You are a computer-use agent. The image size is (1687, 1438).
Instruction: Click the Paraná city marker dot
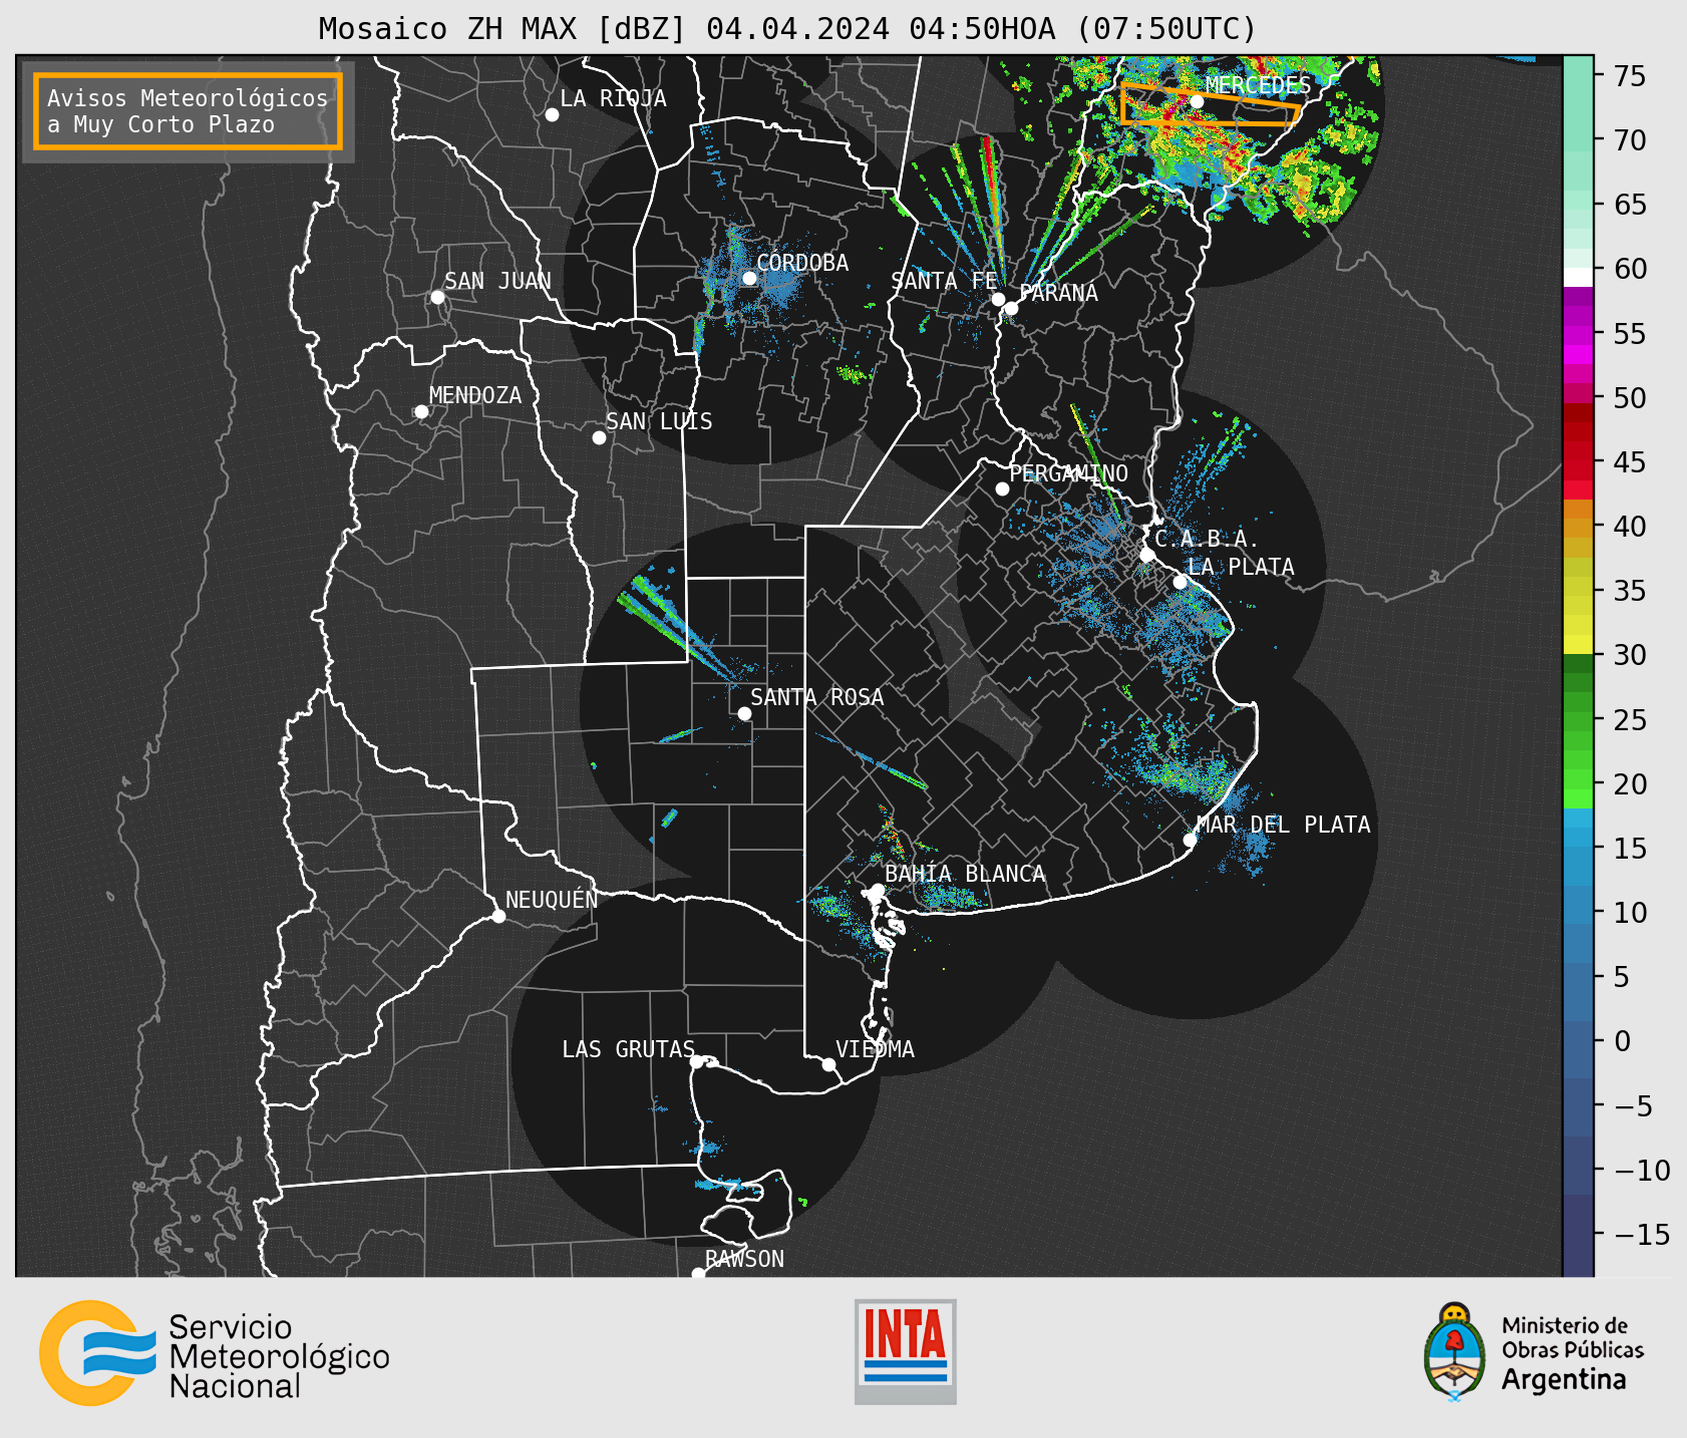1011,308
